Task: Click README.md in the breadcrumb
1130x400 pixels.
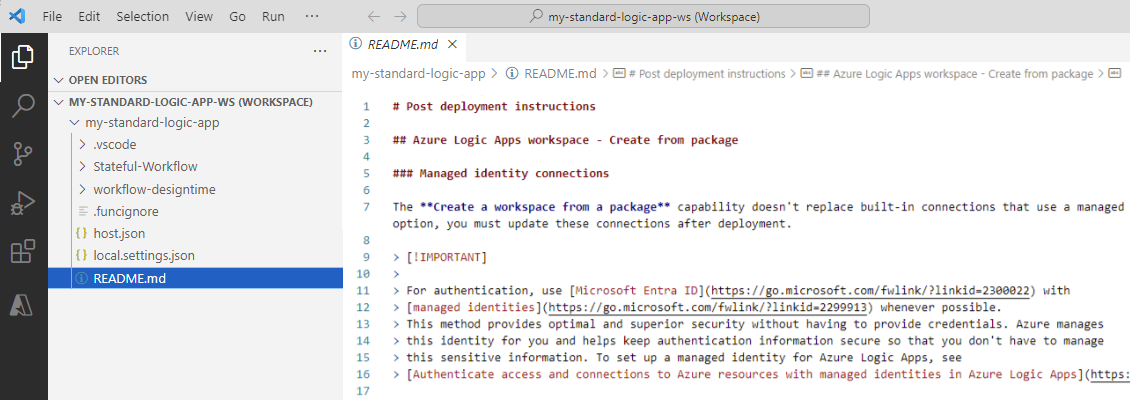Action: pyautogui.click(x=561, y=74)
